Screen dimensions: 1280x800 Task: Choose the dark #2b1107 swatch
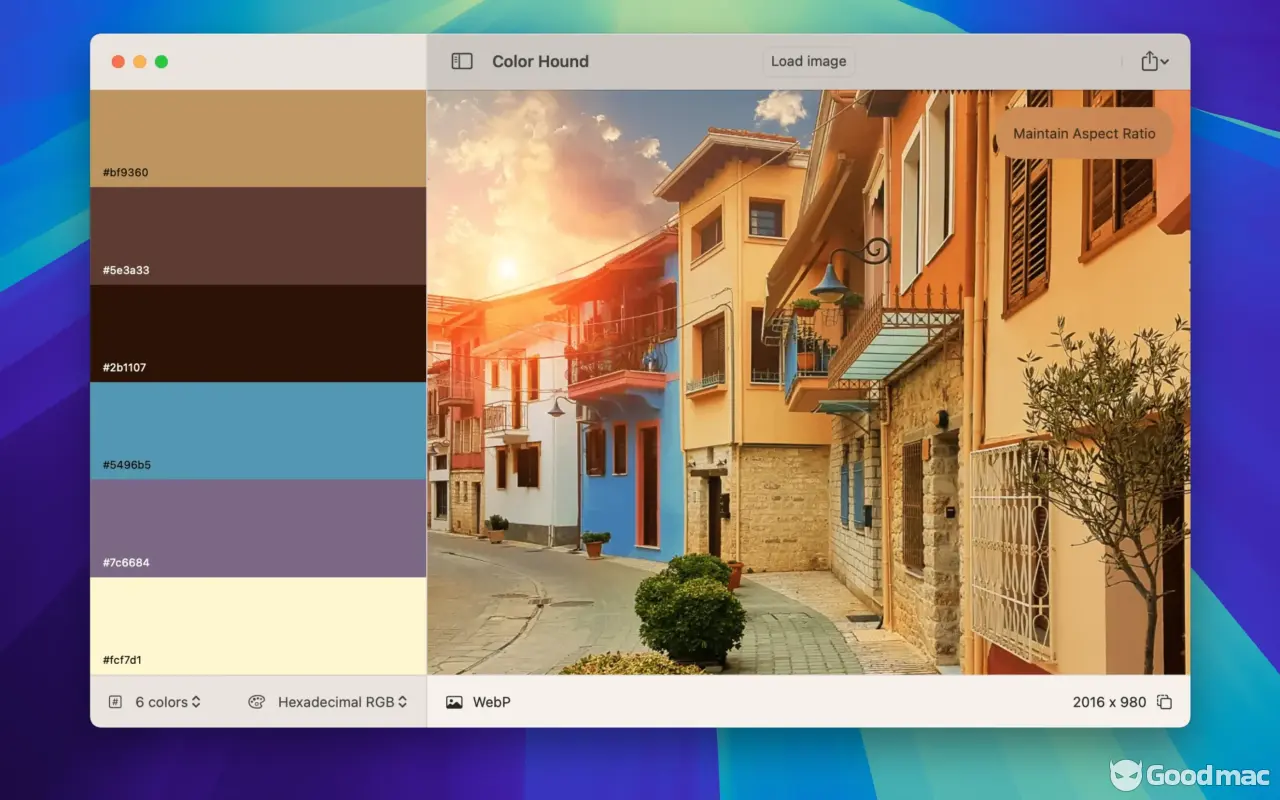pos(258,333)
